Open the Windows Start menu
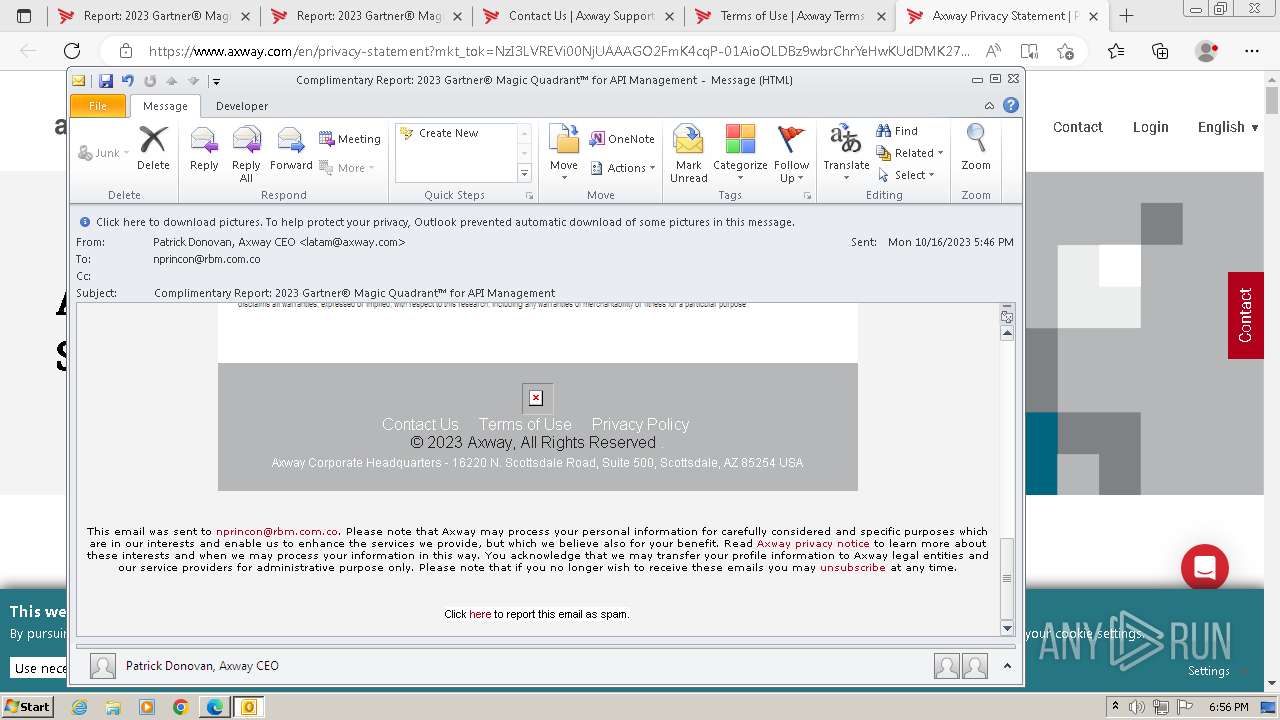Viewport: 1280px width, 720px height. coord(28,707)
